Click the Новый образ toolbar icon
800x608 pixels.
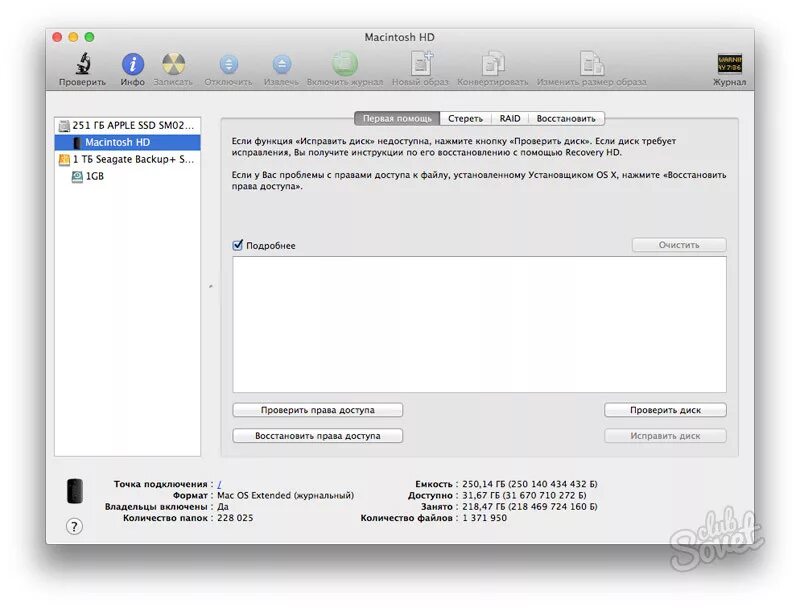pyautogui.click(x=421, y=64)
